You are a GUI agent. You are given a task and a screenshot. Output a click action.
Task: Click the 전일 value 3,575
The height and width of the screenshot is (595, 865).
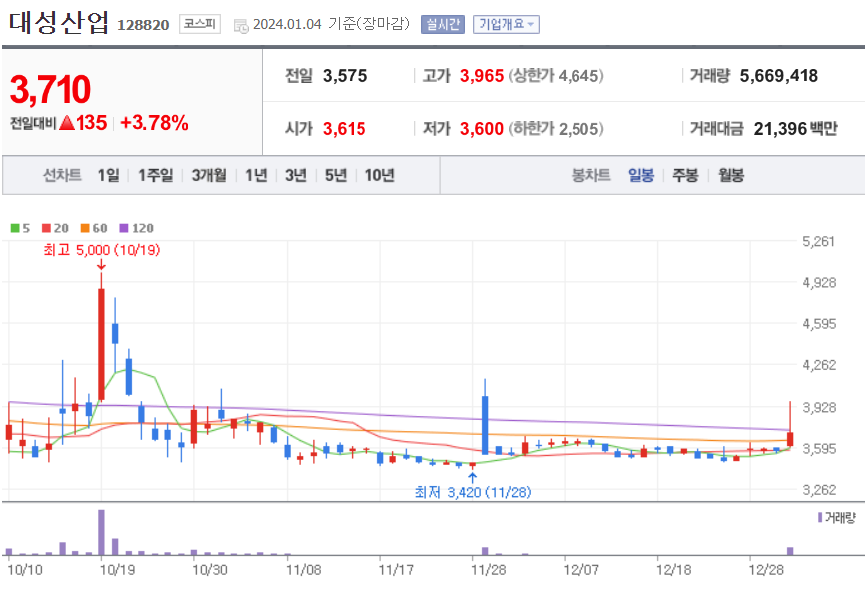345,76
